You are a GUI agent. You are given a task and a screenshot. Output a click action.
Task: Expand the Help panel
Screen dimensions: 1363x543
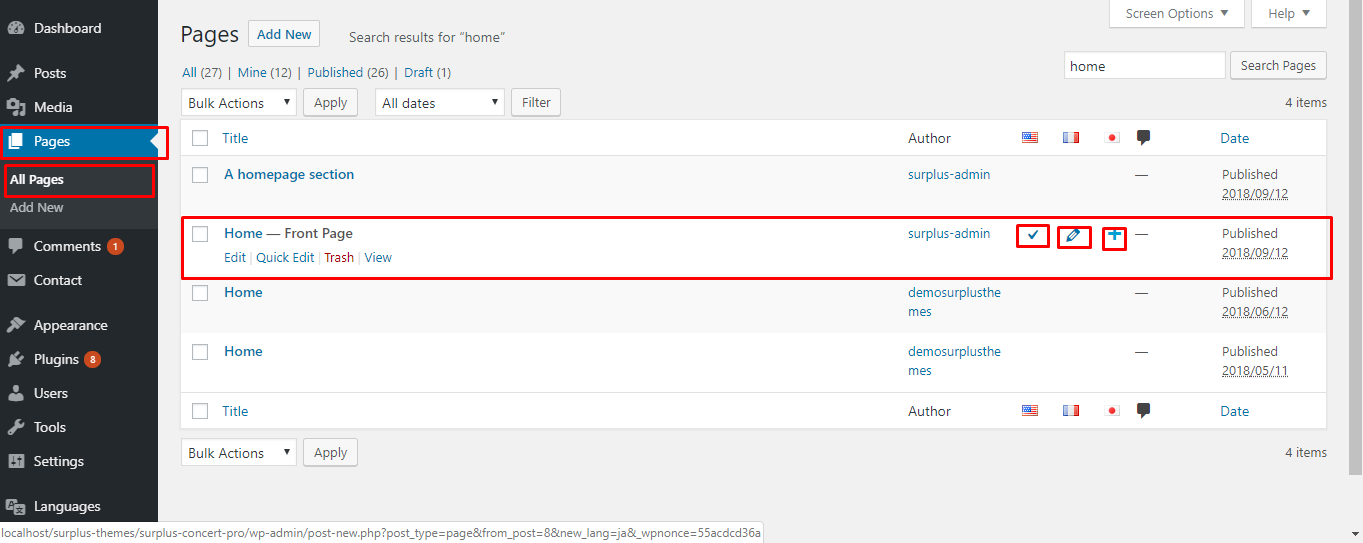point(1290,14)
